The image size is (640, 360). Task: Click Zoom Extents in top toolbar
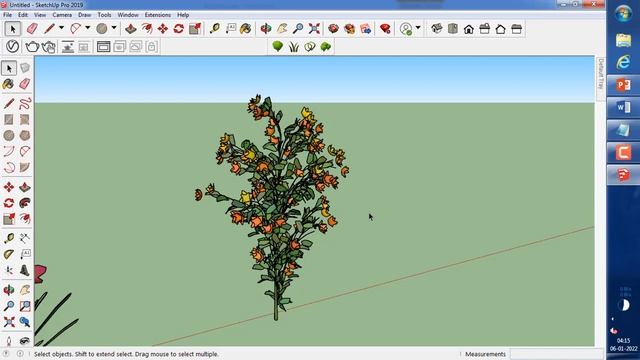[x=314, y=29]
